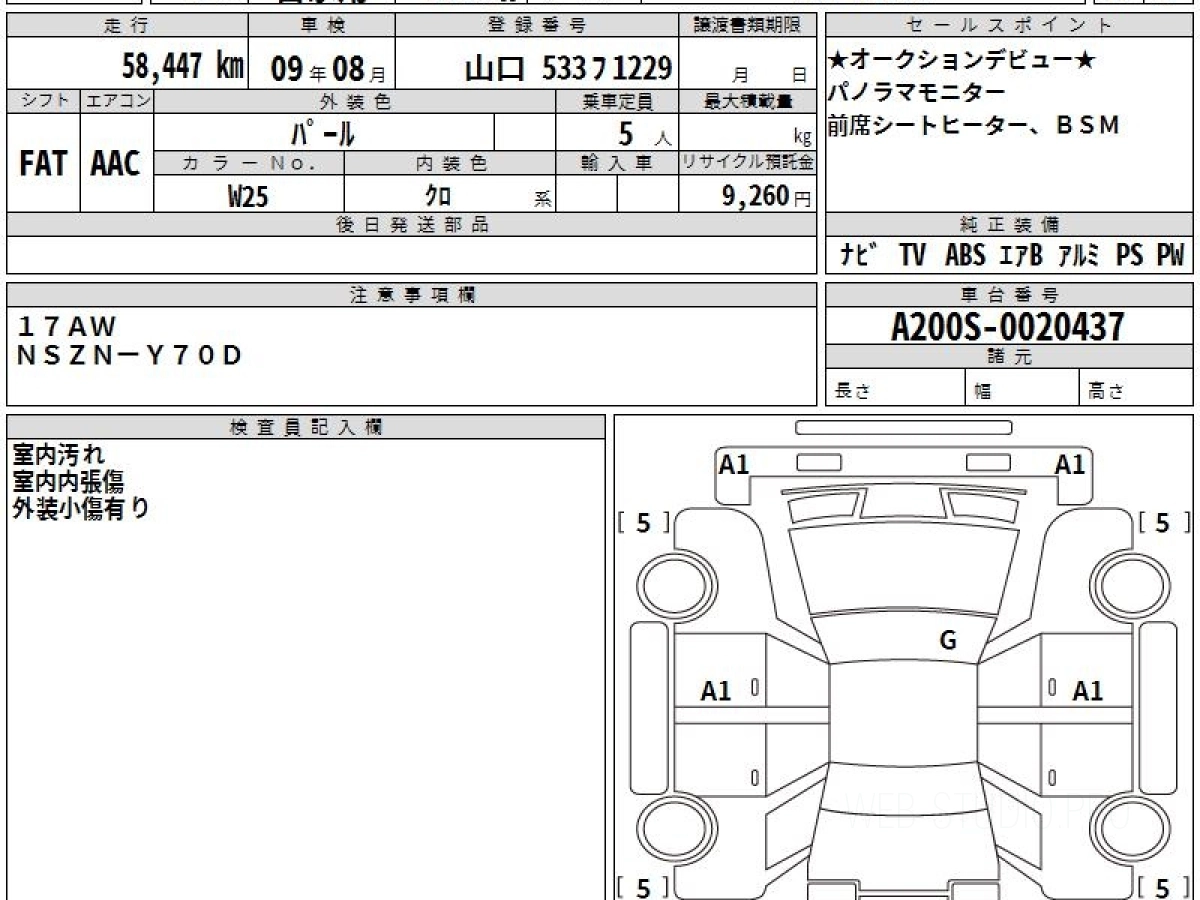The width and height of the screenshot is (1200, 900).
Task: Select chassis number A200S-0020437
Action: 1008,327
